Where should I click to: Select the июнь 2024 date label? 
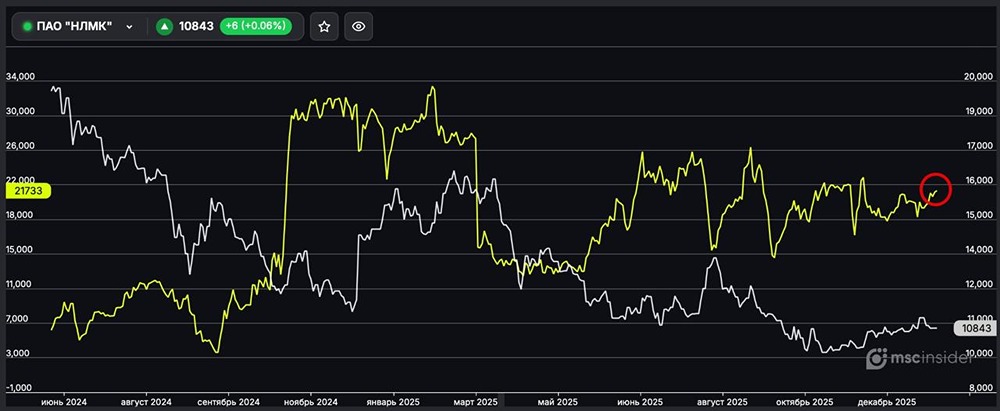click(63, 401)
